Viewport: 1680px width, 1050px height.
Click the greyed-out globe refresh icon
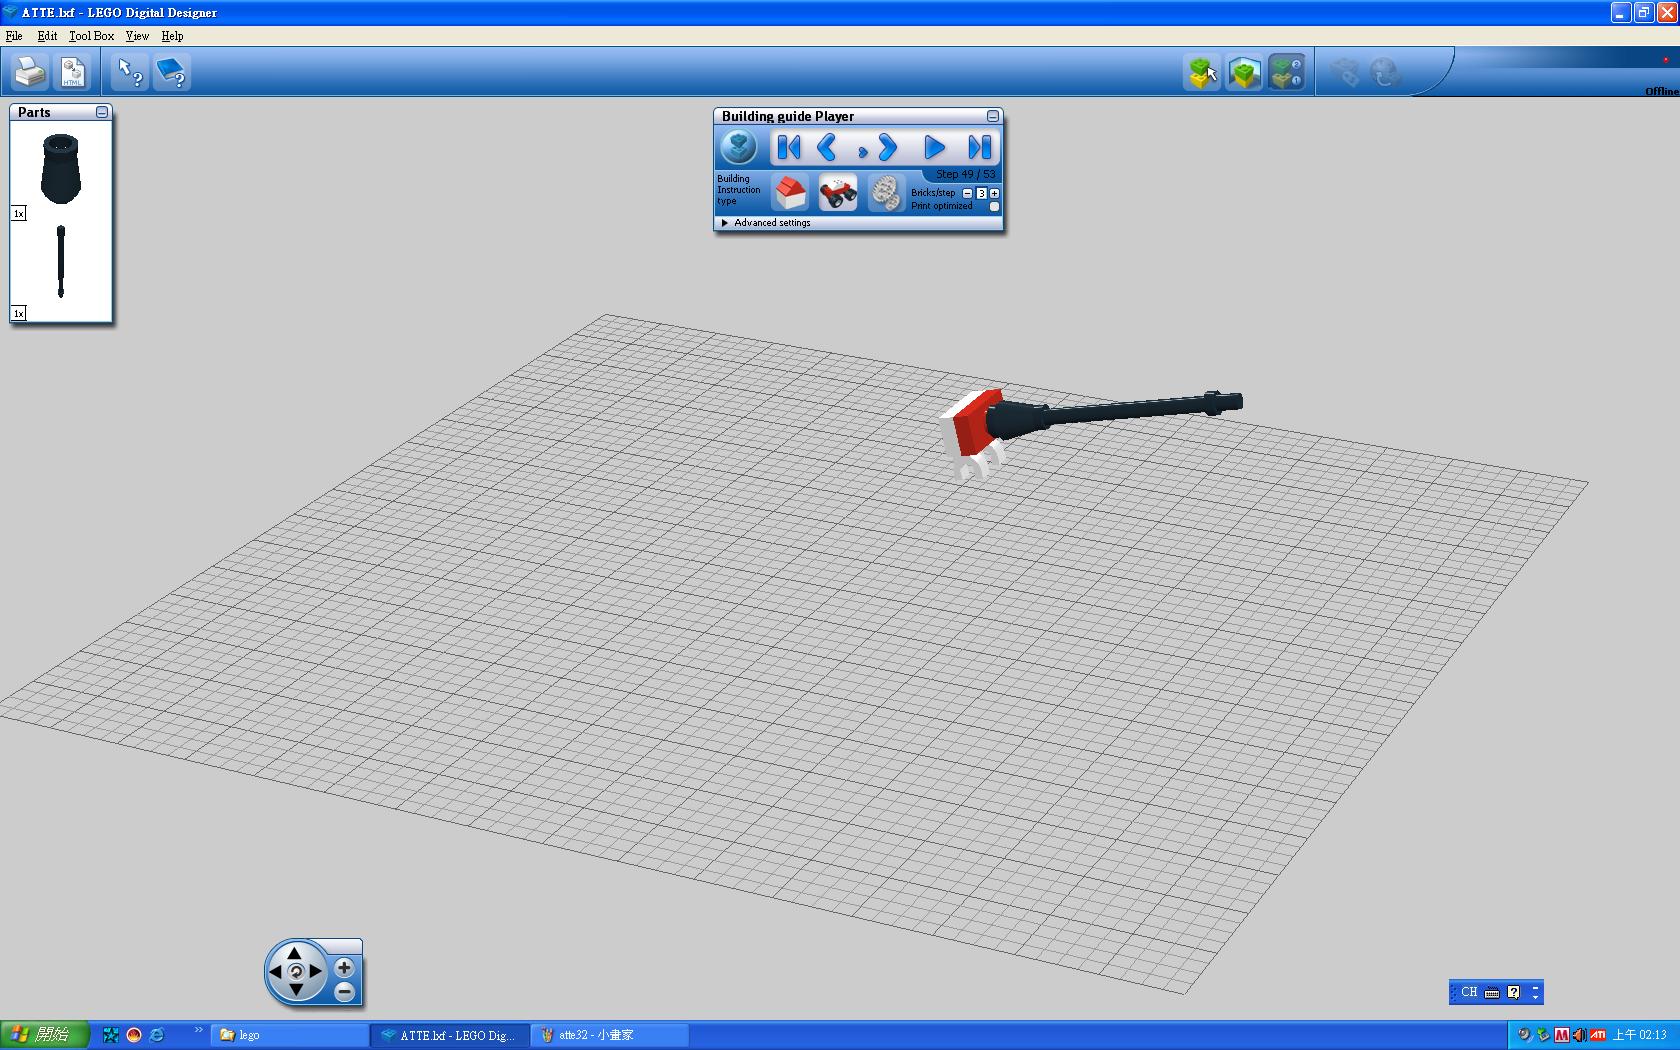point(1385,72)
